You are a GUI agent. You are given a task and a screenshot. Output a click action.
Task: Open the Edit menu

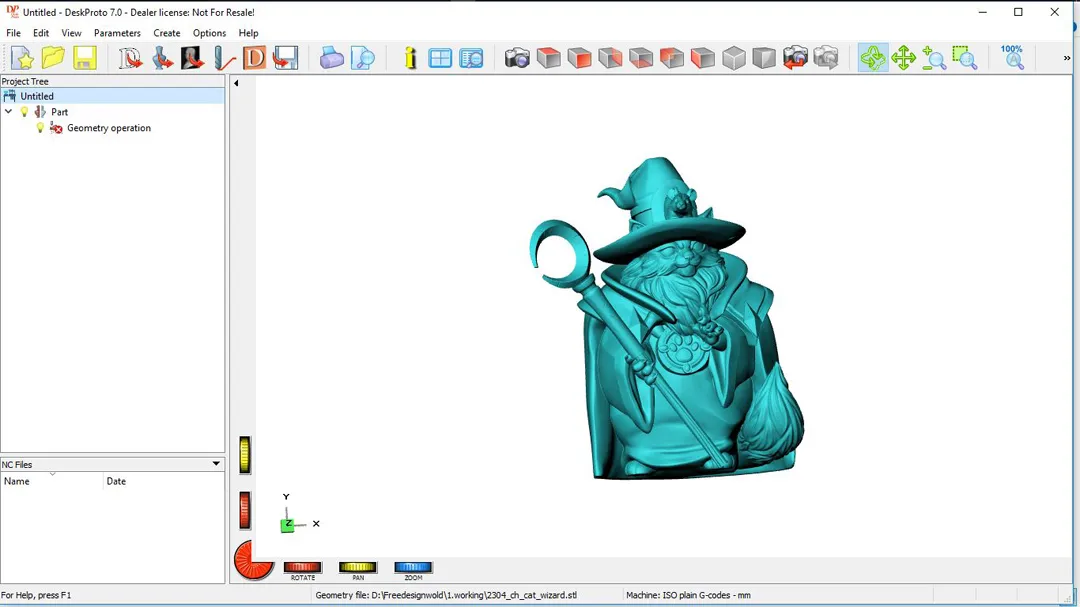(x=41, y=32)
